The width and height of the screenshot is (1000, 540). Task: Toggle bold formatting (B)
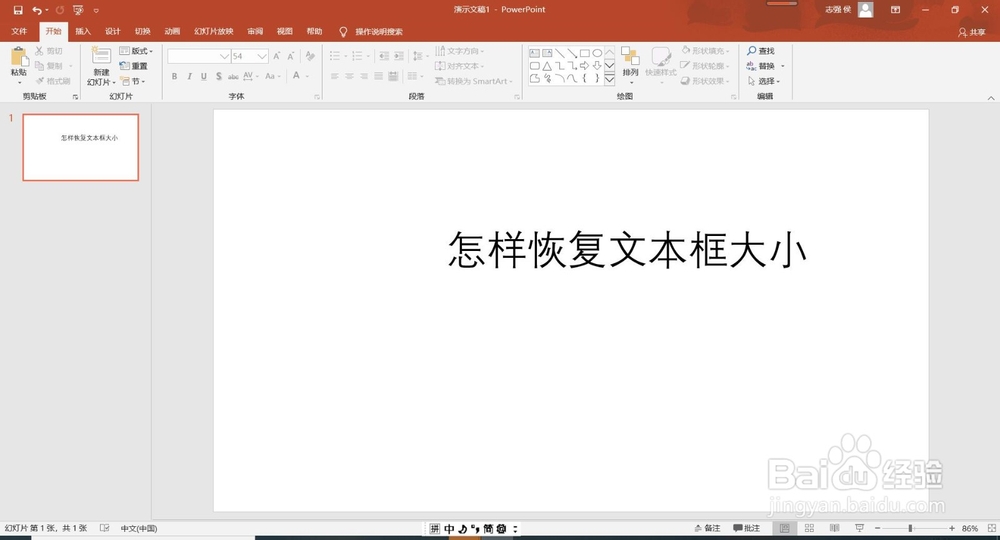tap(174, 76)
